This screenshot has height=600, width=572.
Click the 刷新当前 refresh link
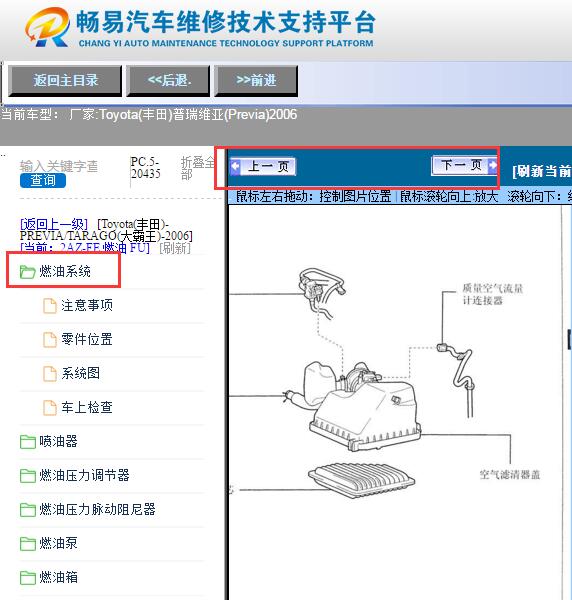pyautogui.click(x=542, y=171)
